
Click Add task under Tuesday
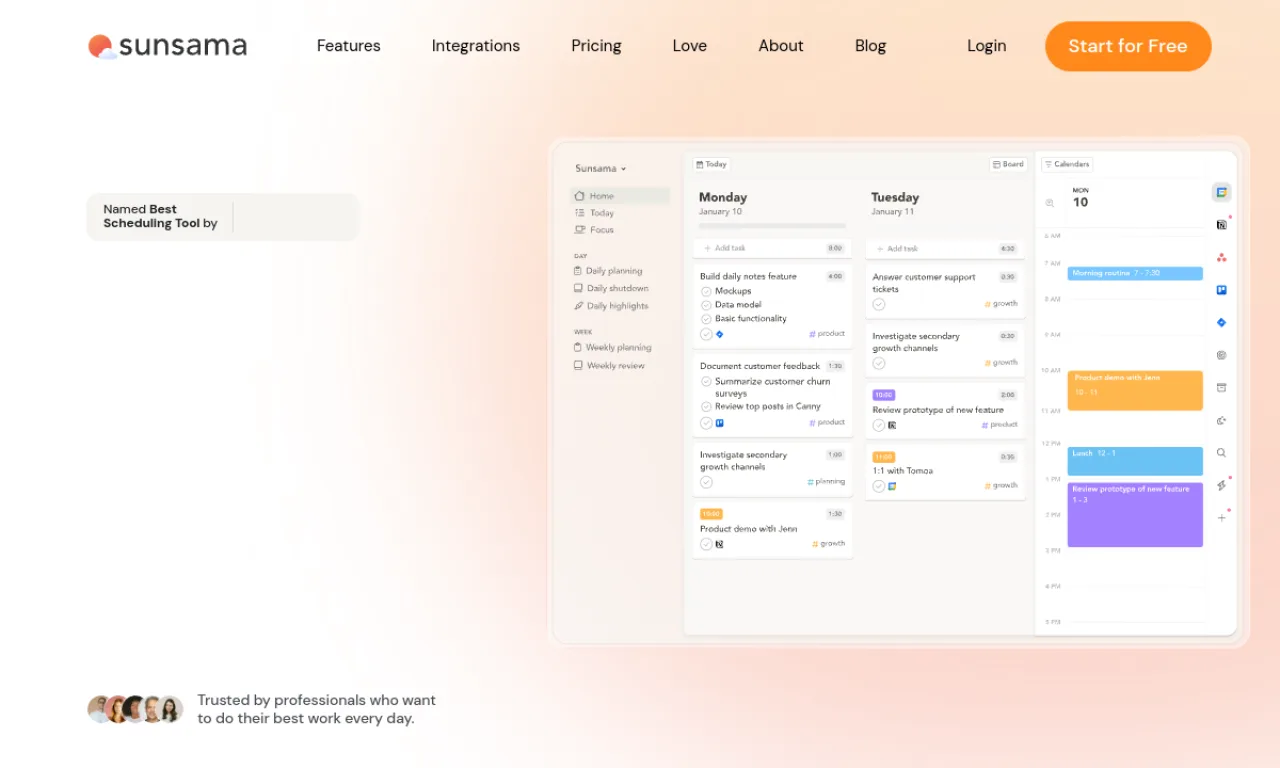[945, 248]
